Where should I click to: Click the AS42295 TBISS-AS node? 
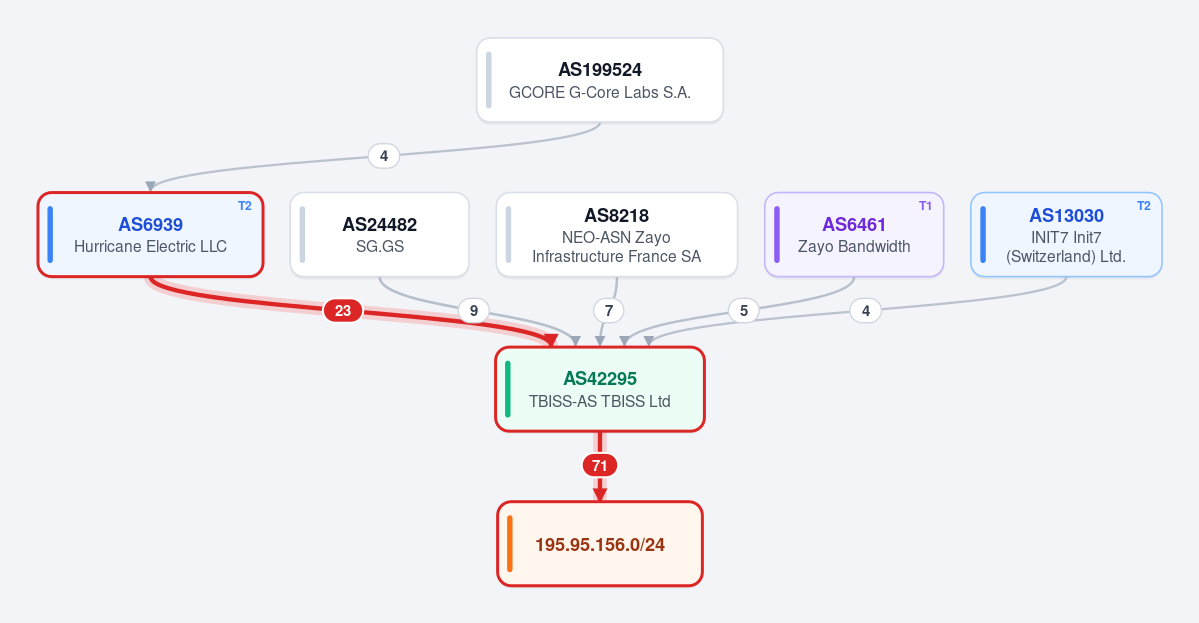coord(600,389)
